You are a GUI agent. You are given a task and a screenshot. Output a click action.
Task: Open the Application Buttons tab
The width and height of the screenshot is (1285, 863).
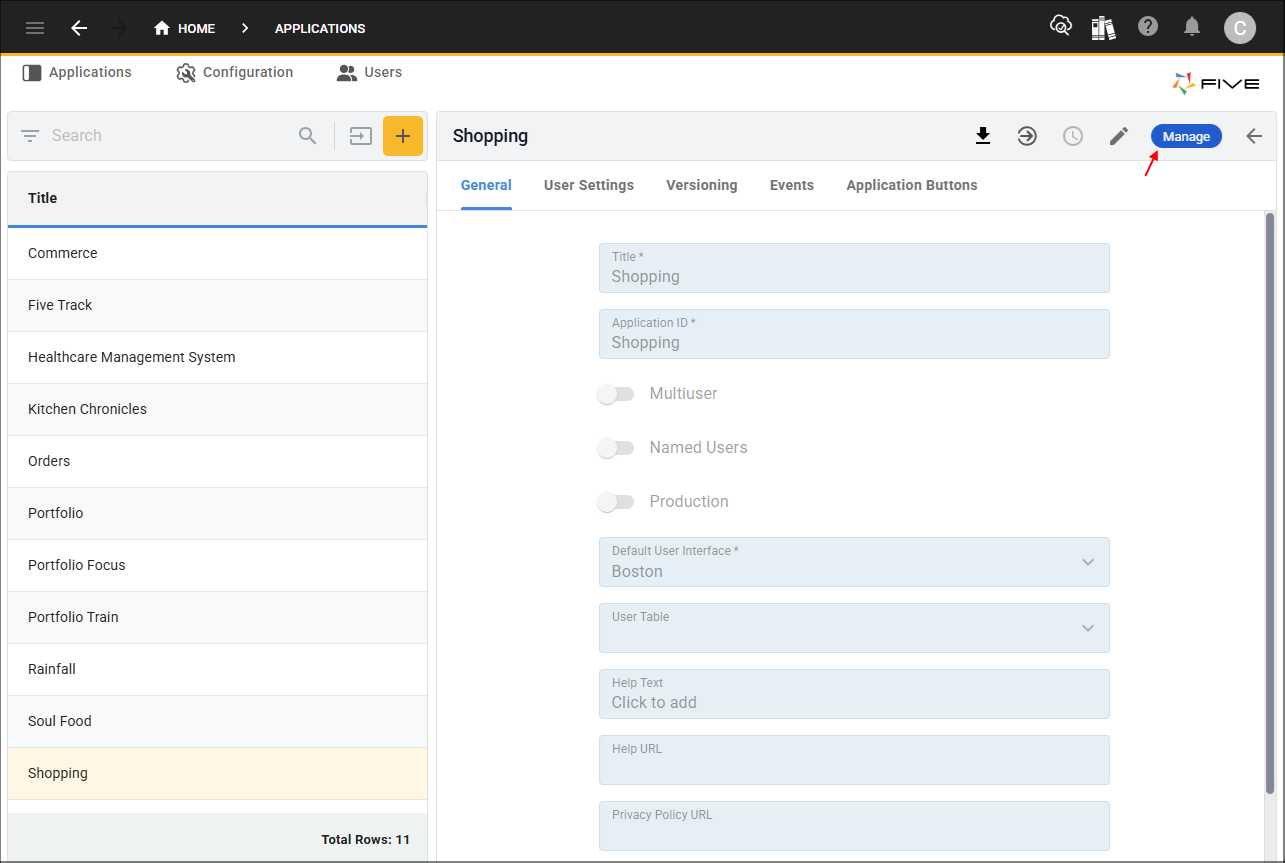(912, 185)
